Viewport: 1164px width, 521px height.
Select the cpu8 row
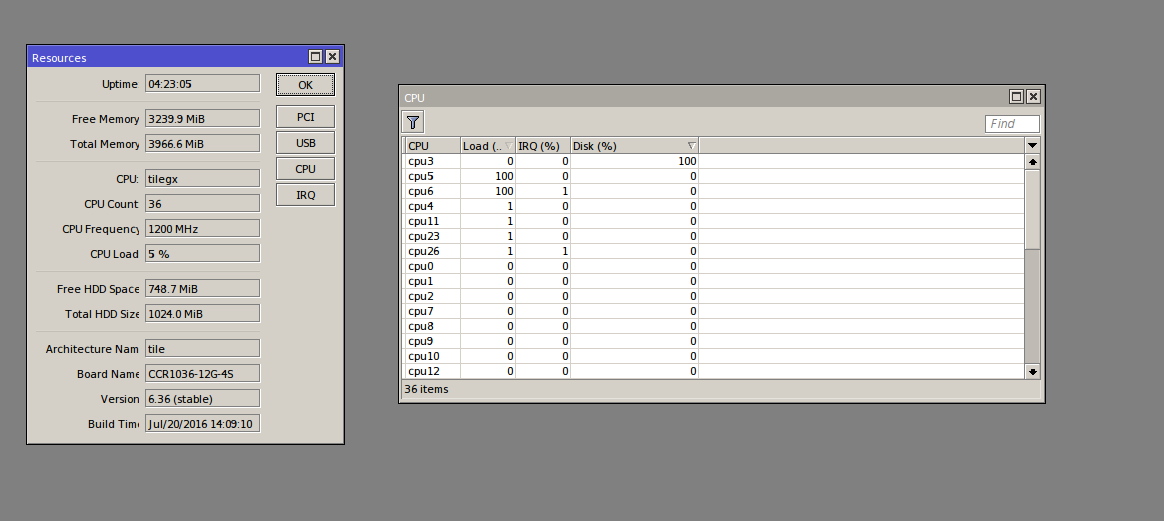coord(714,326)
